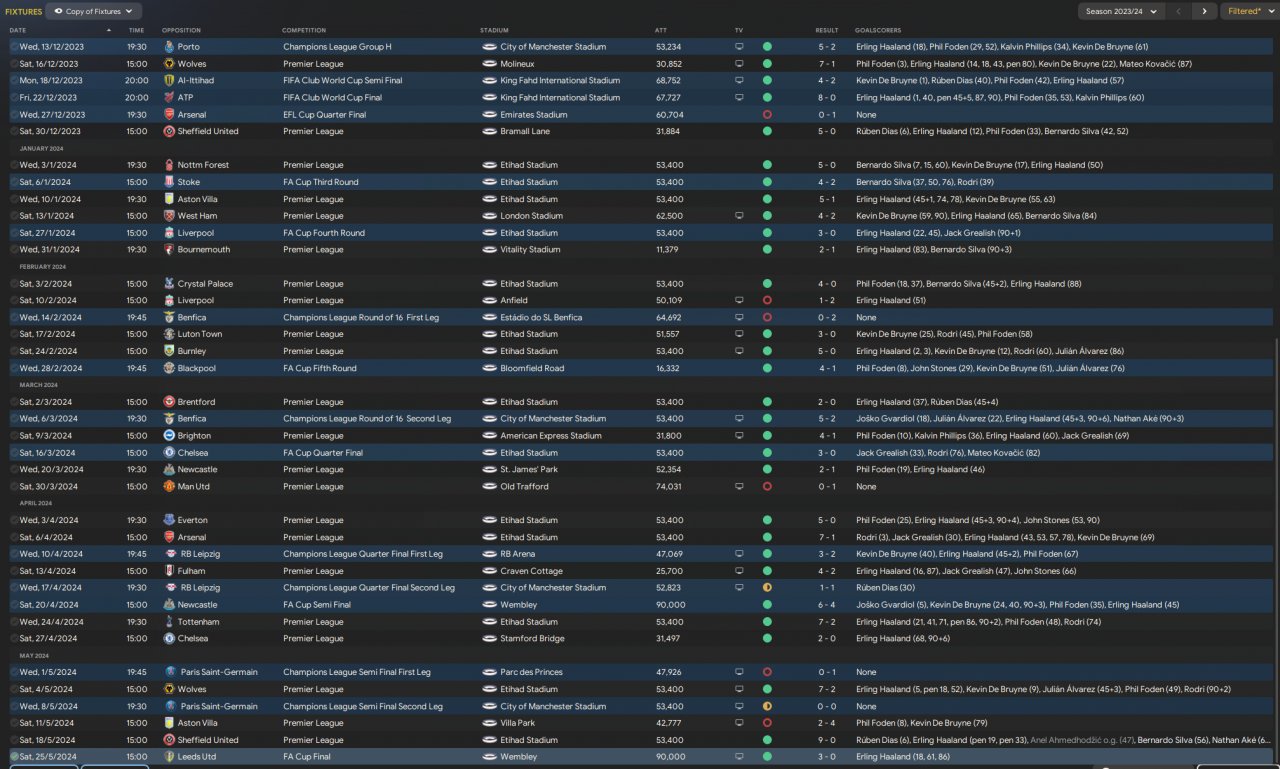The width and height of the screenshot is (1280, 769).
Task: Open the Filtered* dropdown
Action: point(1249,11)
